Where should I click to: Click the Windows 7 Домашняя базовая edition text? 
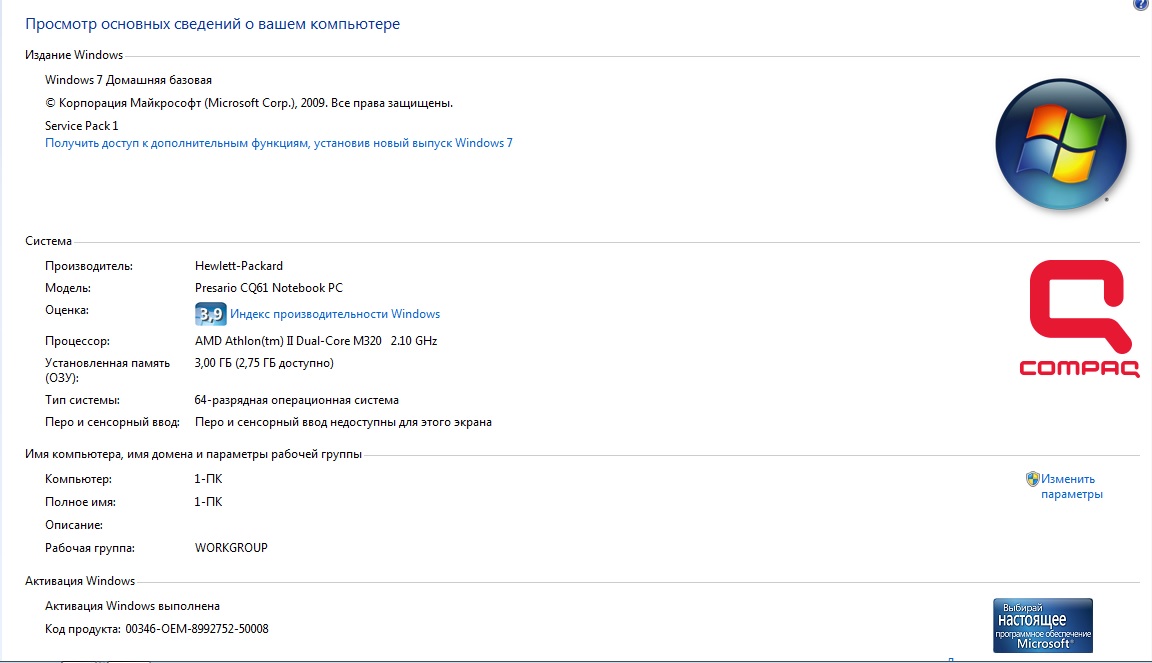pyautogui.click(x=128, y=80)
